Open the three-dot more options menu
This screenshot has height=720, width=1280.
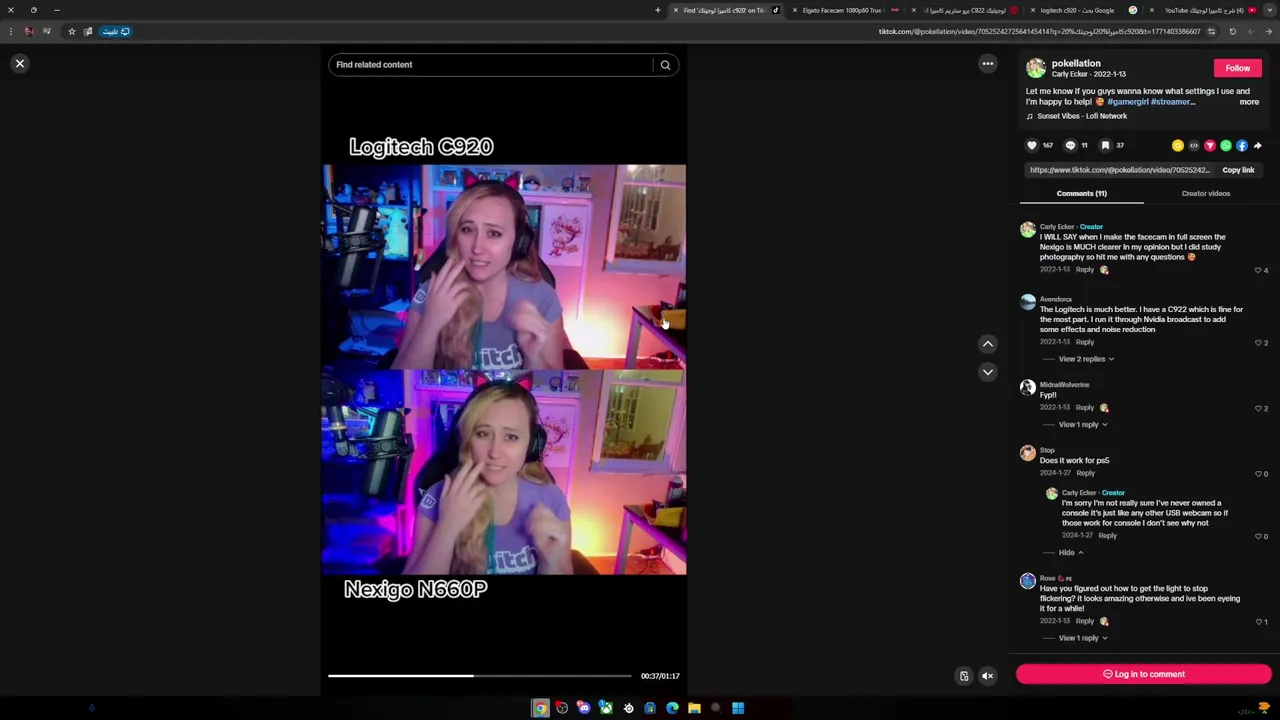pos(987,64)
